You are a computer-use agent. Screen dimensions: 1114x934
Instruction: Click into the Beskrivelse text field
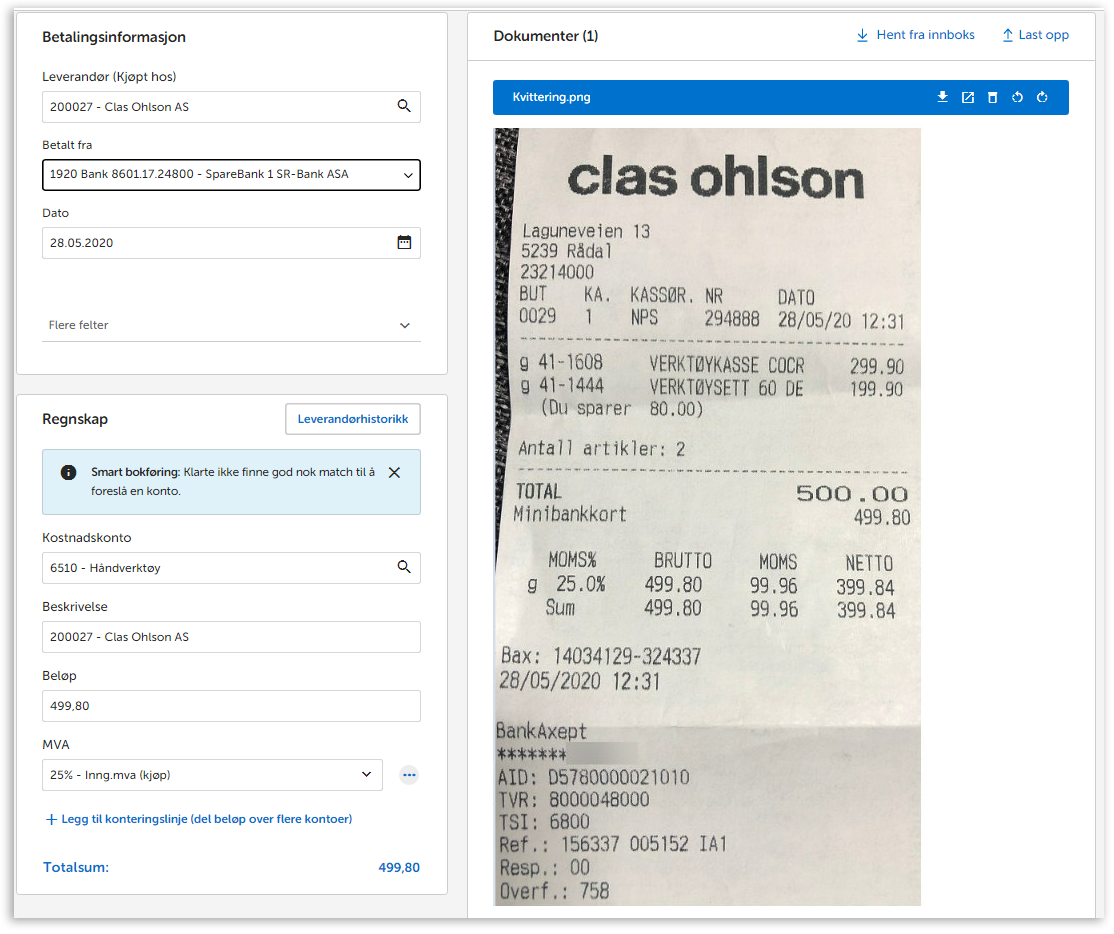click(231, 637)
